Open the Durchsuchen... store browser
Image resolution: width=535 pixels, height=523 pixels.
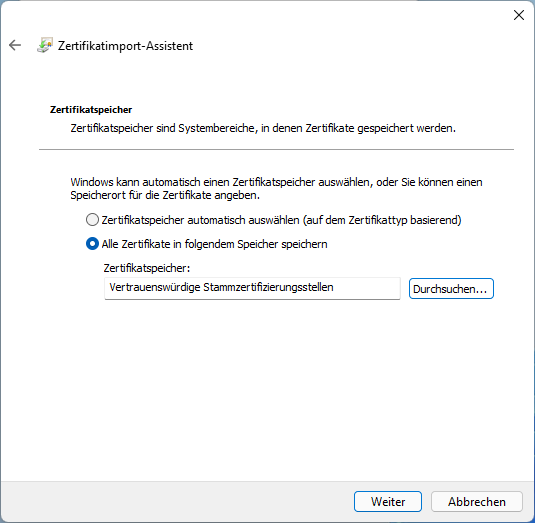pyautogui.click(x=451, y=289)
